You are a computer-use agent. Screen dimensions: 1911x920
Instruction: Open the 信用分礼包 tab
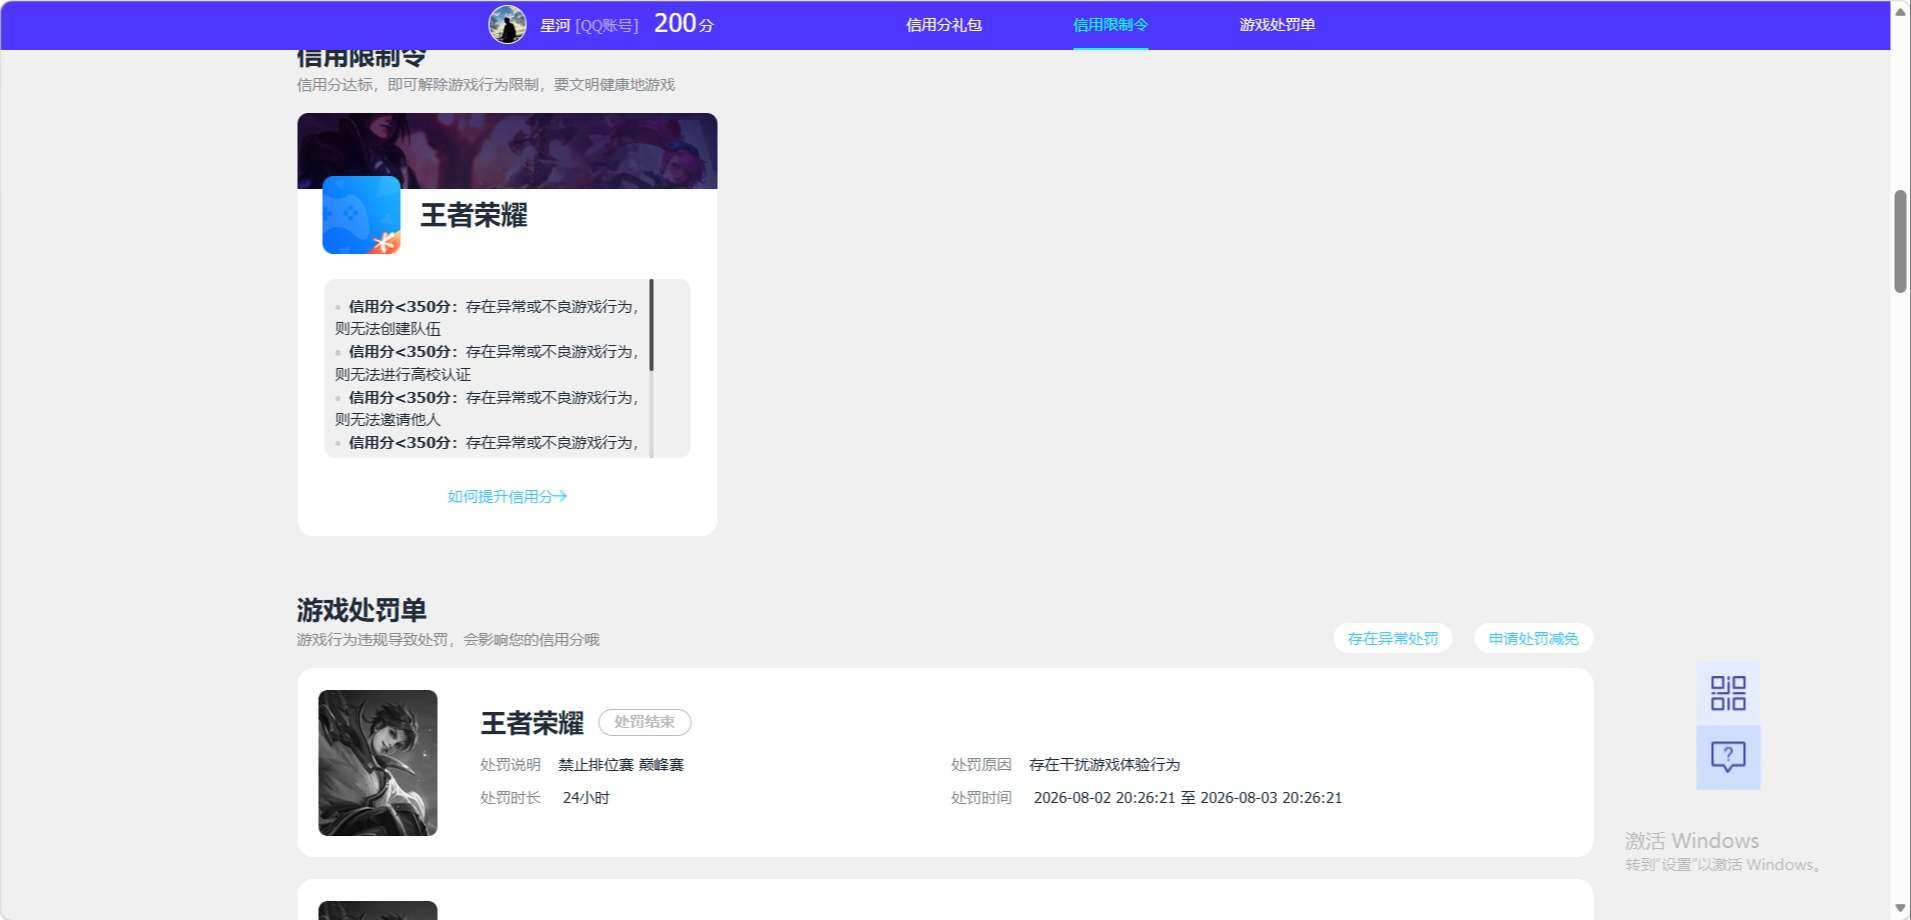click(x=944, y=24)
